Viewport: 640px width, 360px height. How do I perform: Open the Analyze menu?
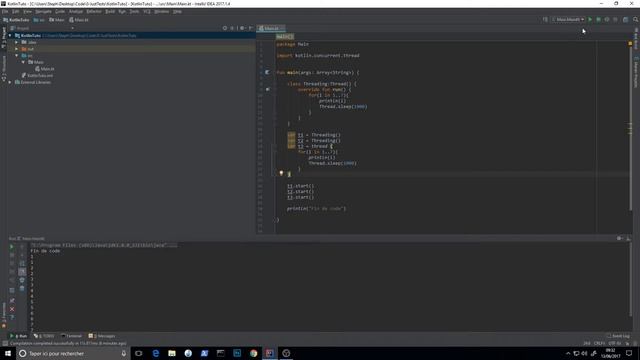click(76, 11)
